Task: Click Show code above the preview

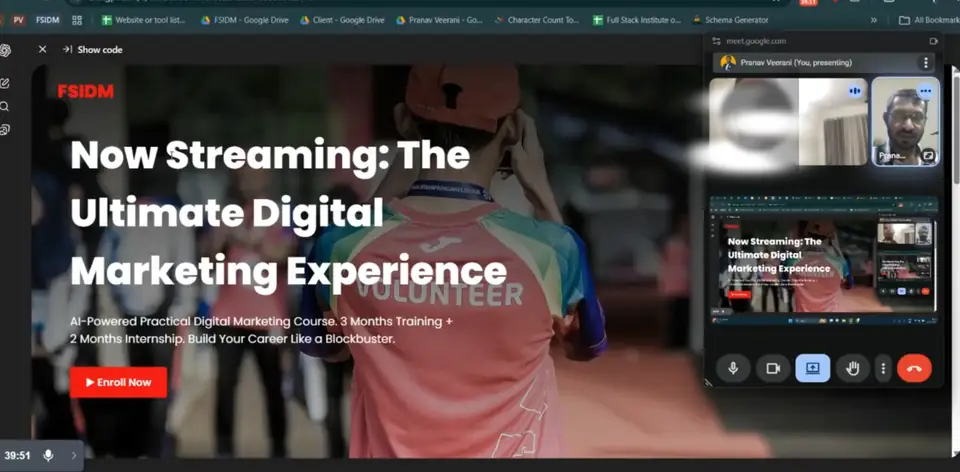Action: click(92, 50)
